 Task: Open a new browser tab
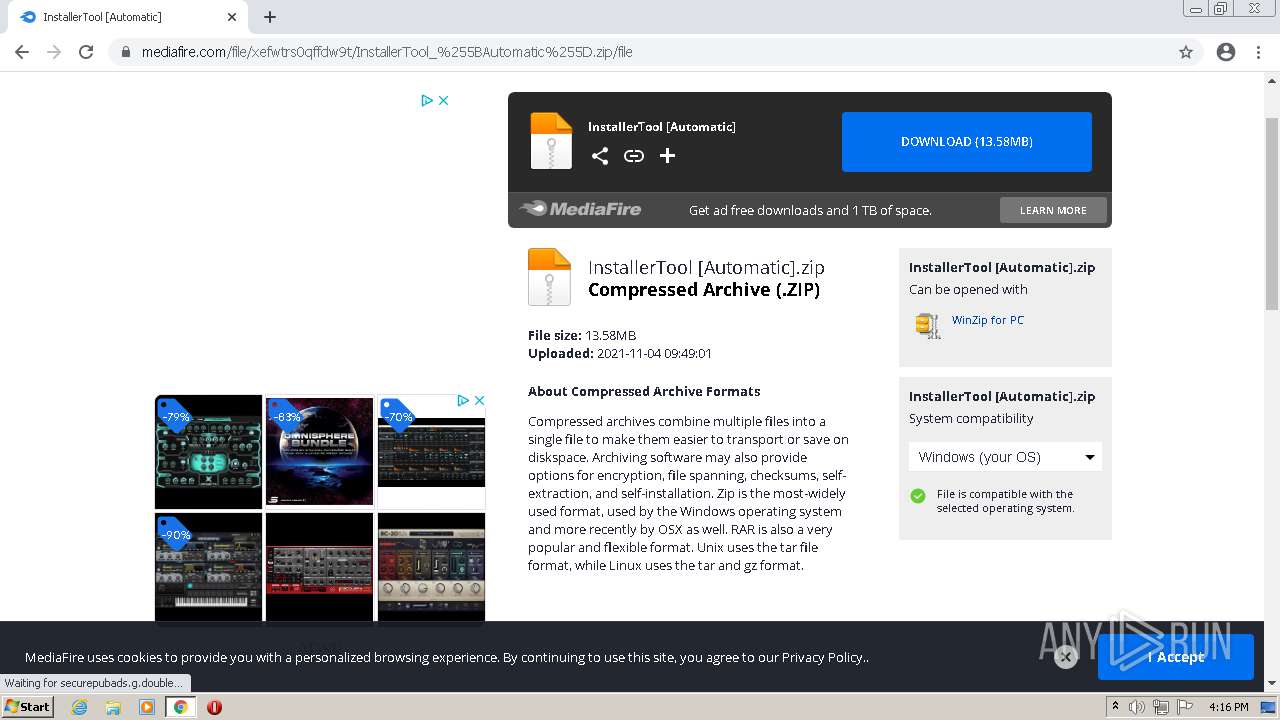pyautogui.click(x=270, y=17)
